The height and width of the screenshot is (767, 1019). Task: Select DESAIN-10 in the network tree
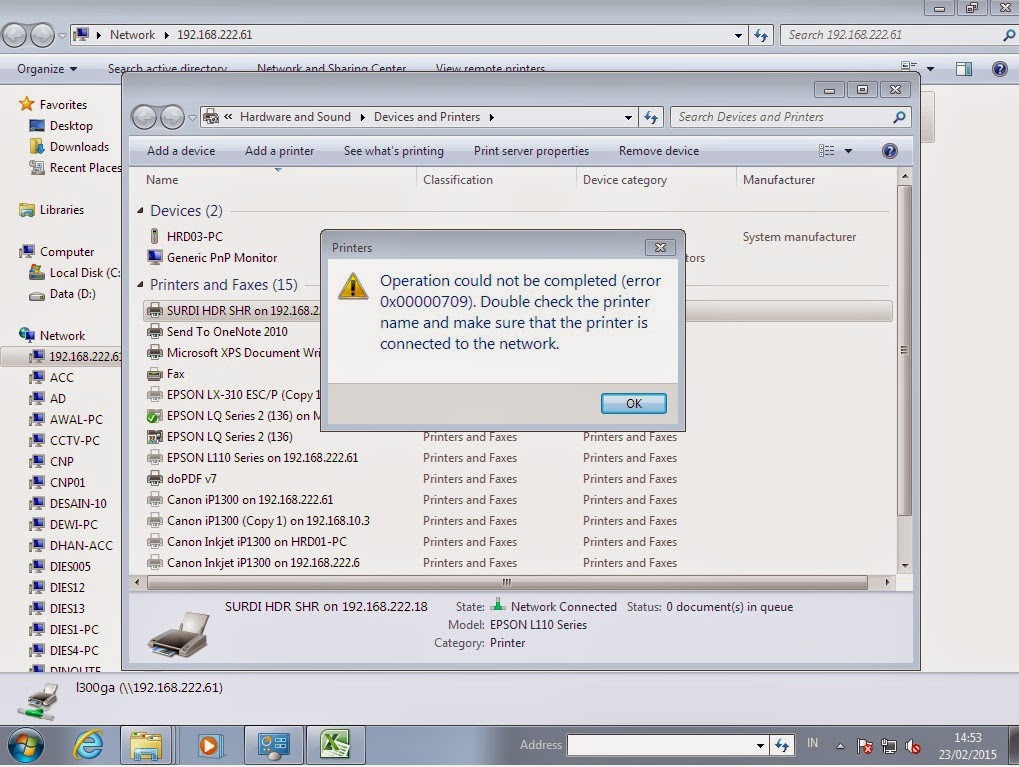tap(78, 504)
